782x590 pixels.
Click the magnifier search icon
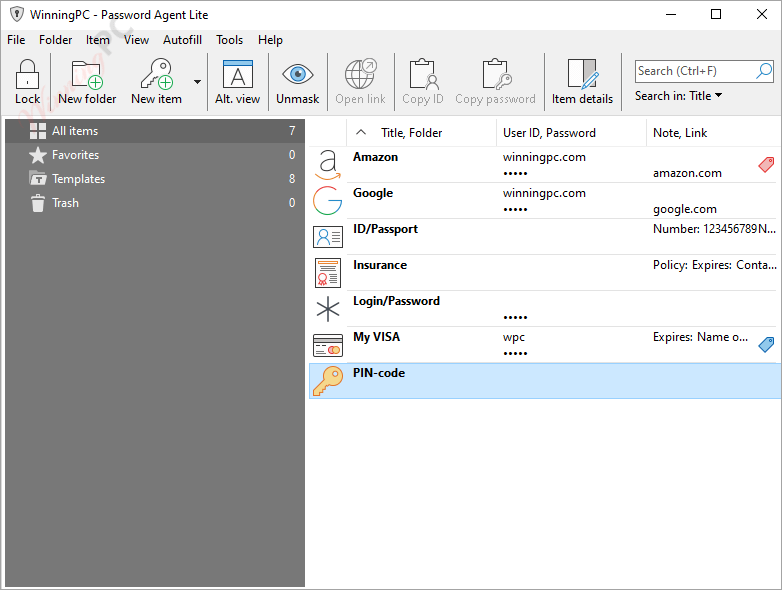pyautogui.click(x=764, y=71)
